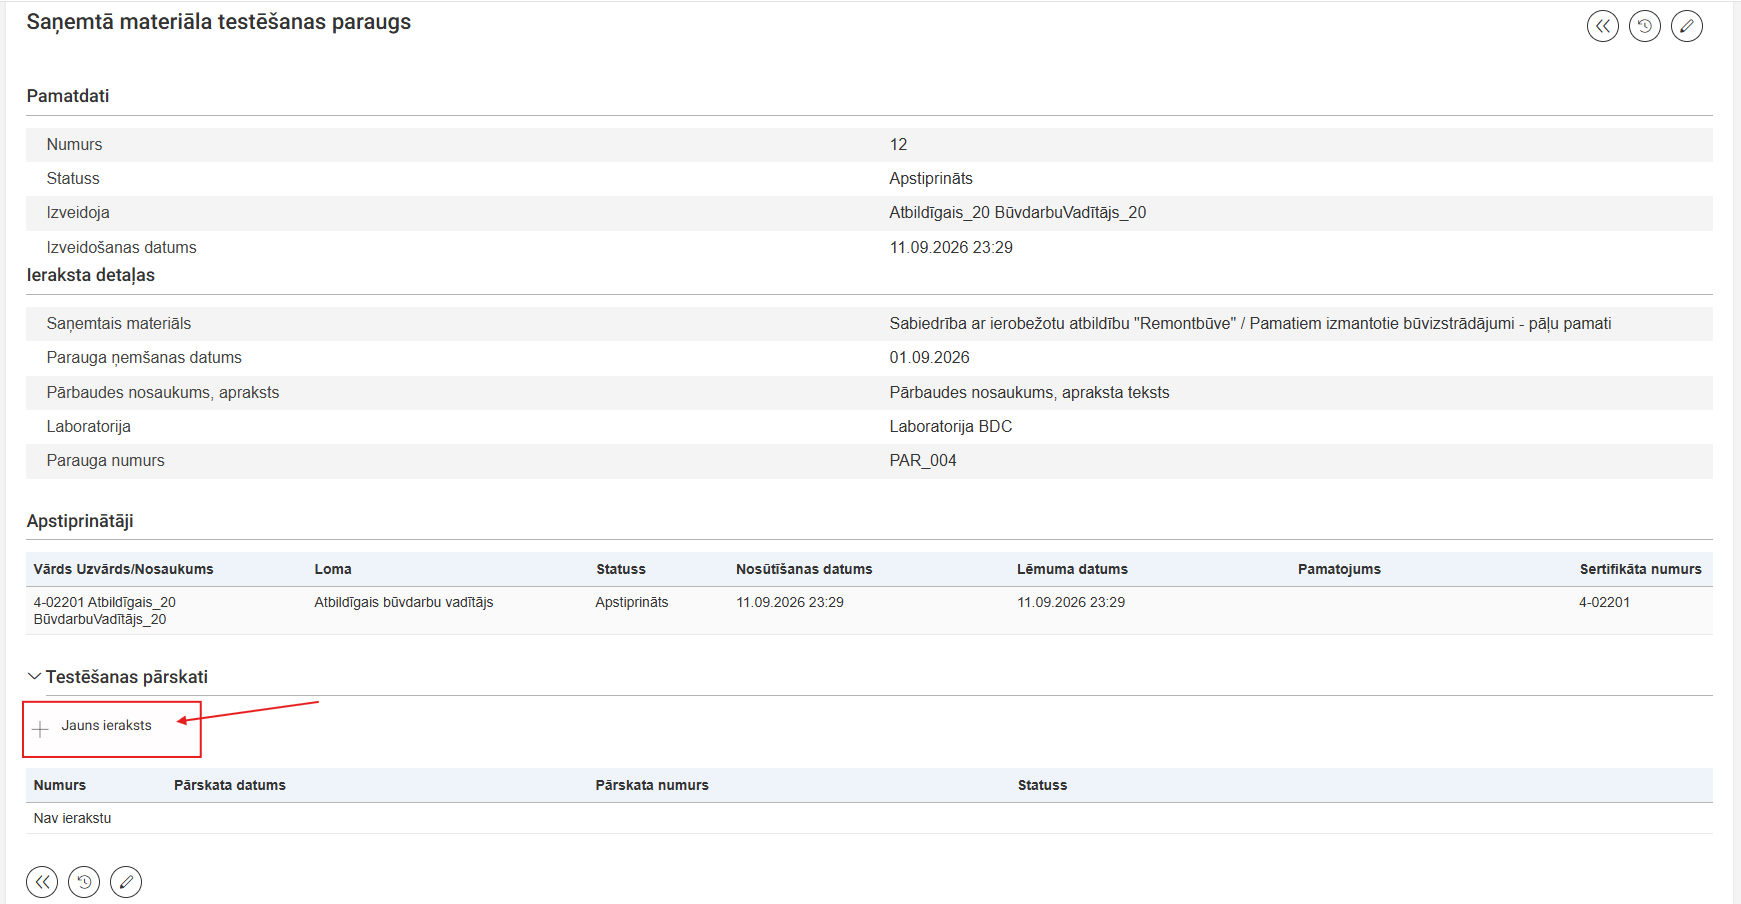Collapse the Testēšanas pārskati section
The width and height of the screenshot is (1741, 904).
34,677
